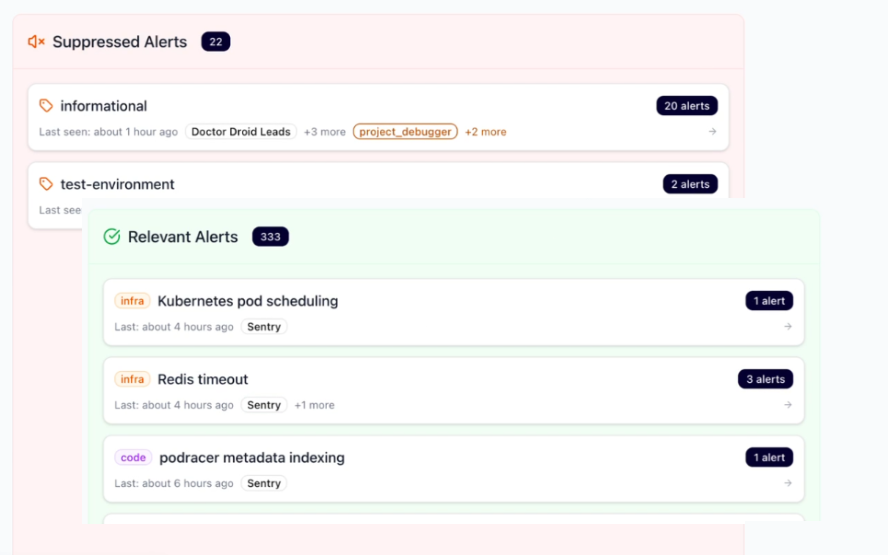The height and width of the screenshot is (555, 888).
Task: Click the 333 Relevant Alerts counter badge
Action: point(270,237)
